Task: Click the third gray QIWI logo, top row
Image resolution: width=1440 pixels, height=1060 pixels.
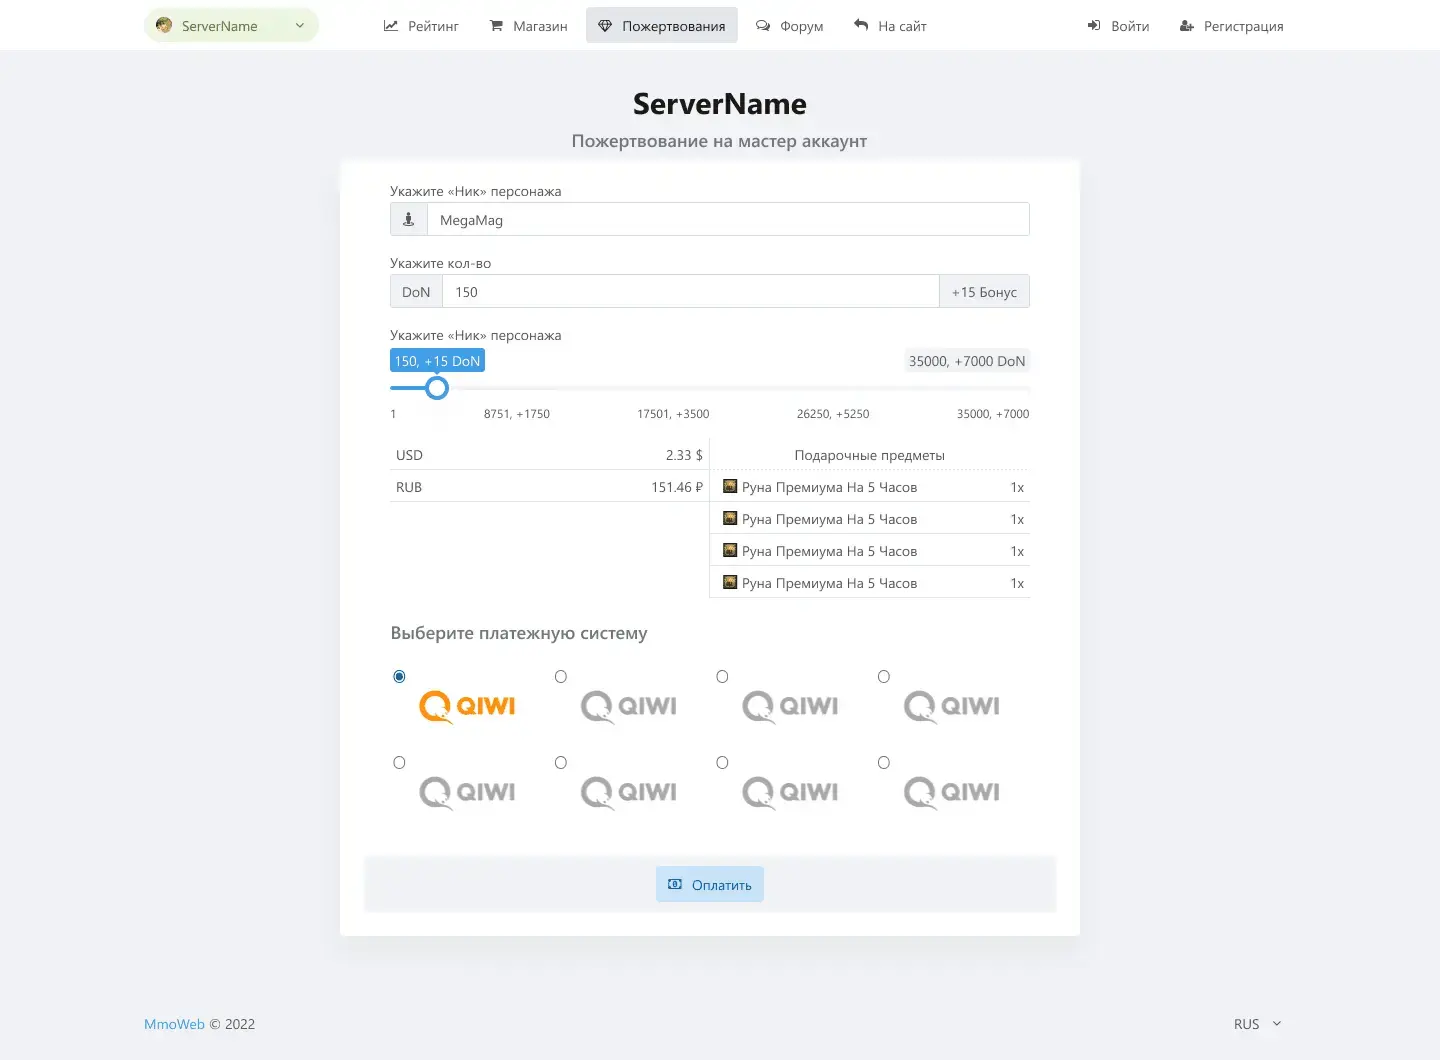Action: pos(790,707)
